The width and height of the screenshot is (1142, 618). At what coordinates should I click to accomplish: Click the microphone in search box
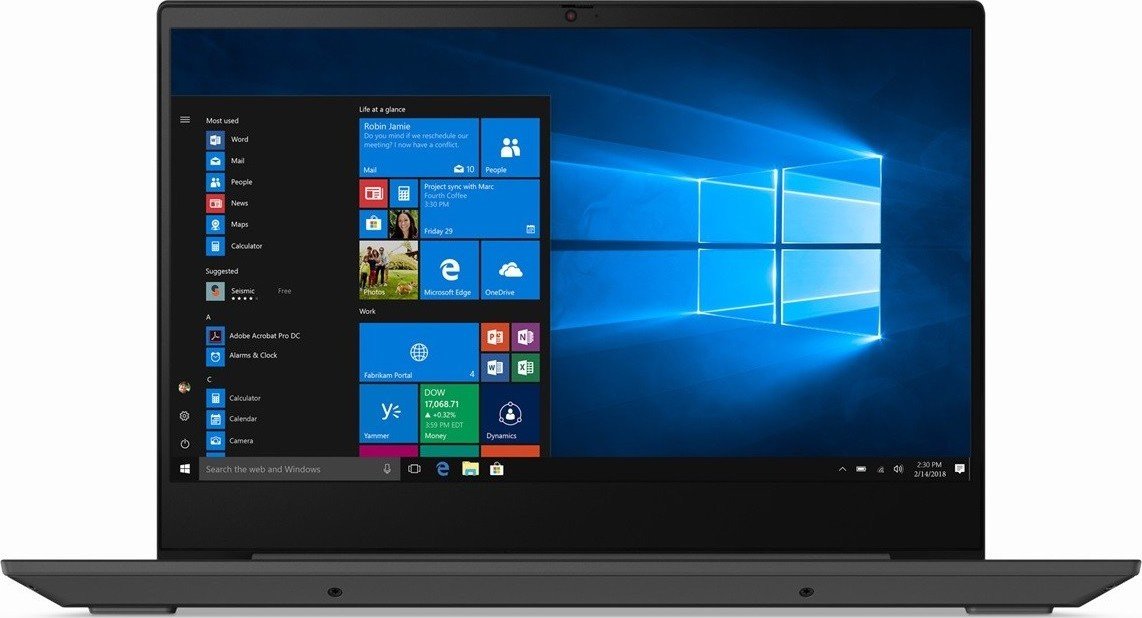pos(387,470)
